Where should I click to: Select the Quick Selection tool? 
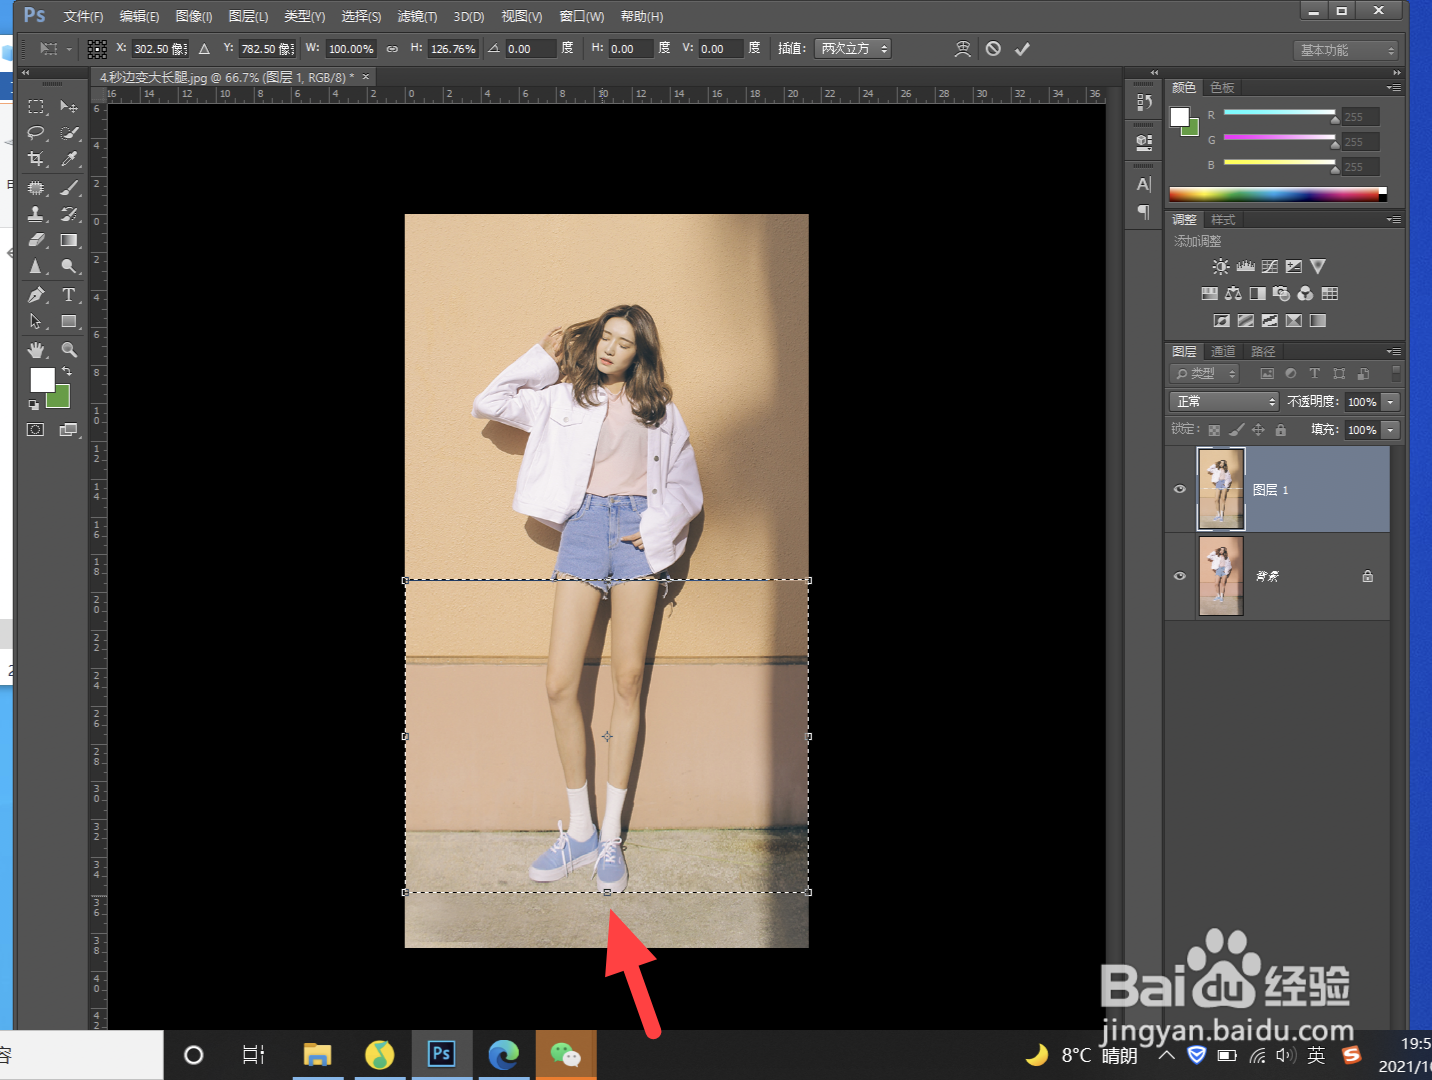(x=69, y=132)
